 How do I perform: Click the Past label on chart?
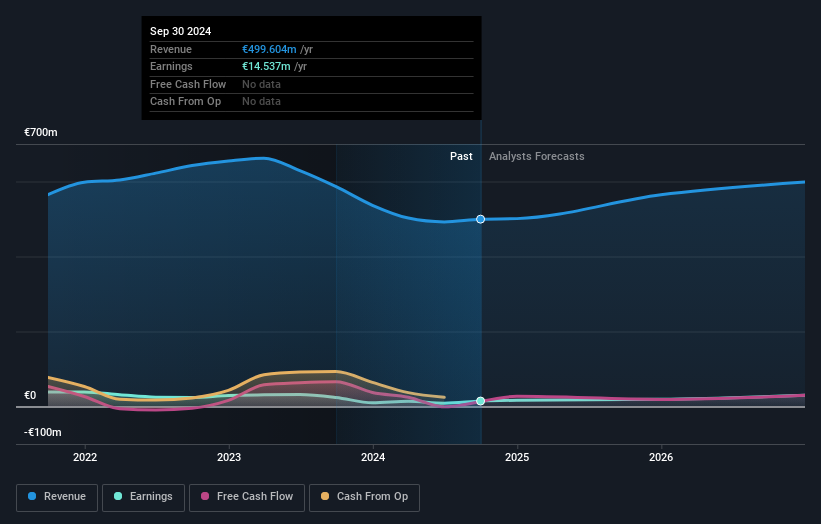click(461, 157)
